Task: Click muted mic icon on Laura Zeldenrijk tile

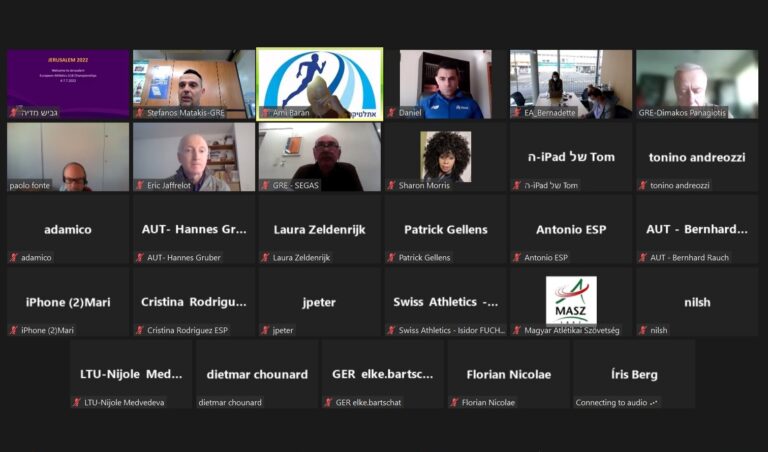Action: click(x=265, y=257)
